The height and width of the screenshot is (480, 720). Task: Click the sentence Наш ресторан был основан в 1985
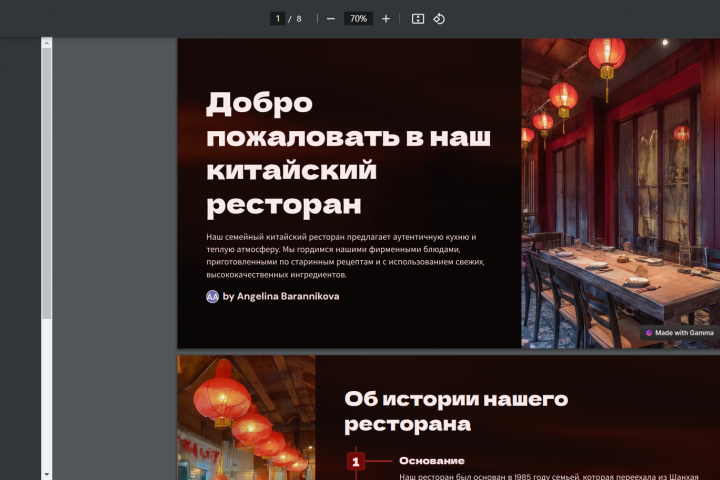549,476
